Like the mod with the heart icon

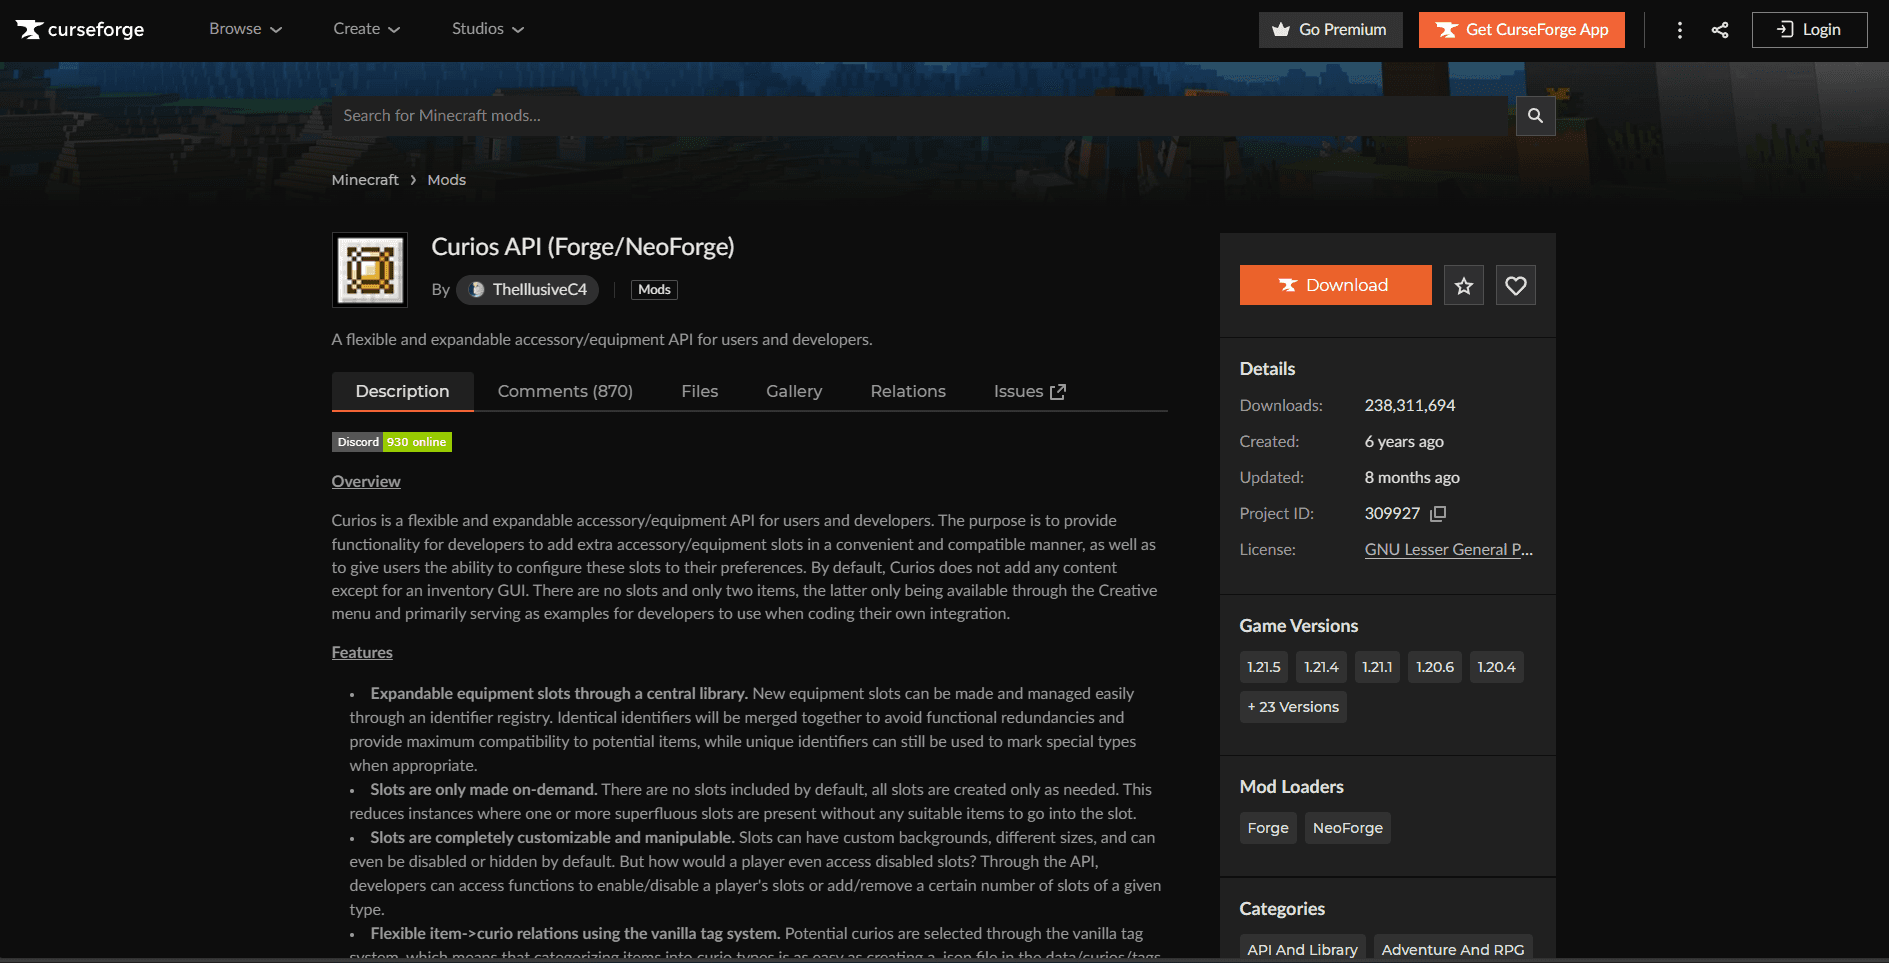pyautogui.click(x=1516, y=285)
